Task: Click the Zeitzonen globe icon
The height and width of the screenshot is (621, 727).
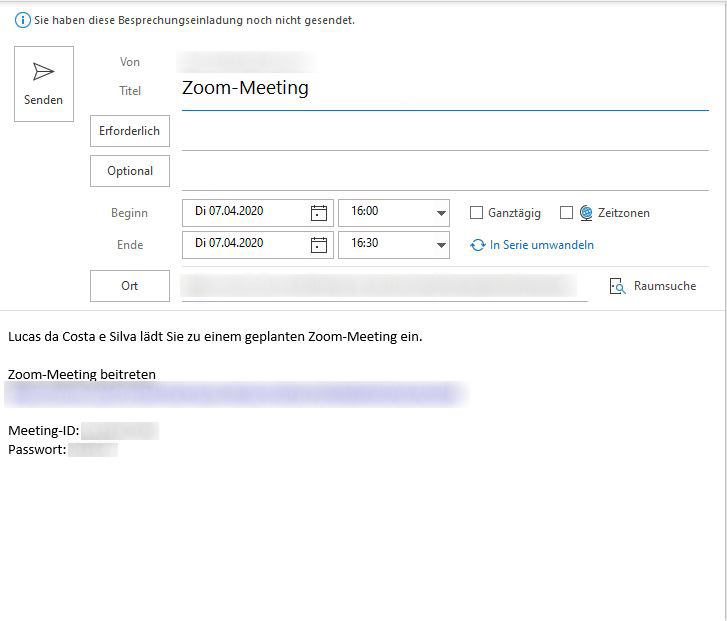Action: click(586, 213)
